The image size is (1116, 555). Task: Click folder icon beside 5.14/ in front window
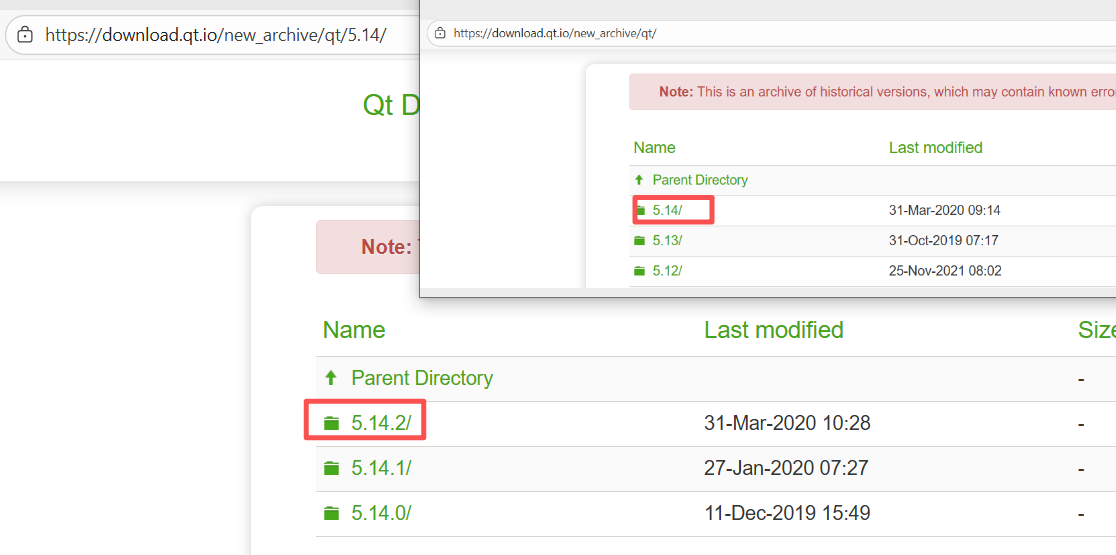point(639,211)
